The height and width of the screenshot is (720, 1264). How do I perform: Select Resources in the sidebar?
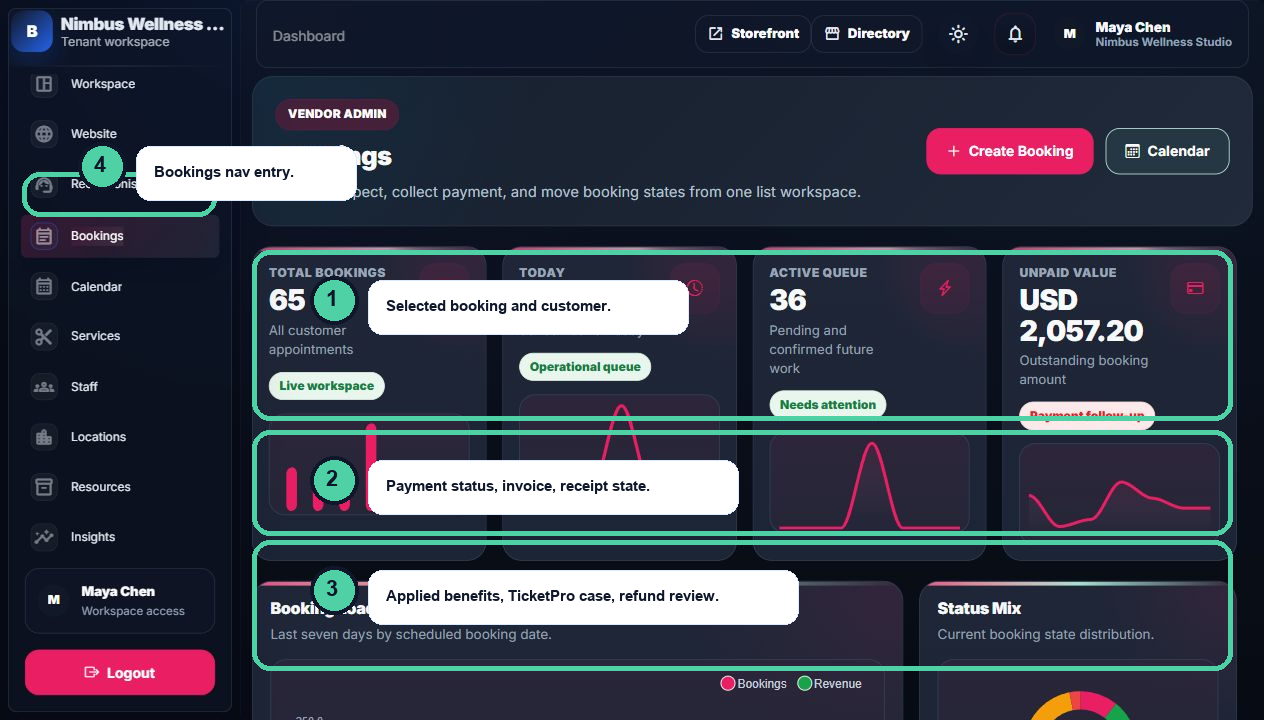(120, 487)
